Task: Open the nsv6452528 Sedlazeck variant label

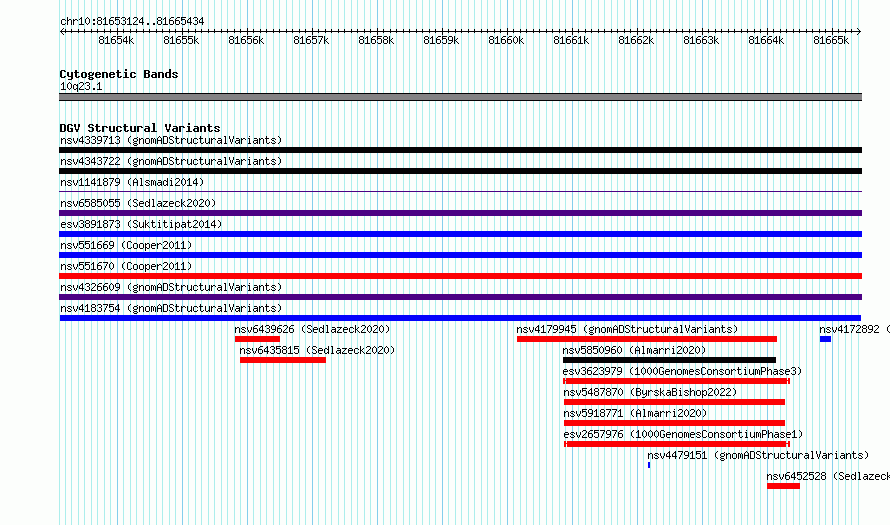Action: pos(828,476)
